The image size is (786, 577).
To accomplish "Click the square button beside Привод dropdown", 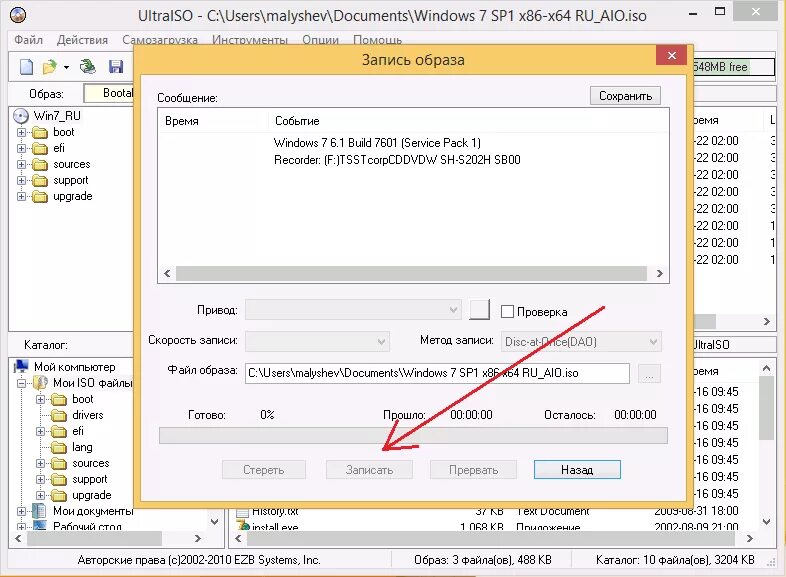I will 480,309.
